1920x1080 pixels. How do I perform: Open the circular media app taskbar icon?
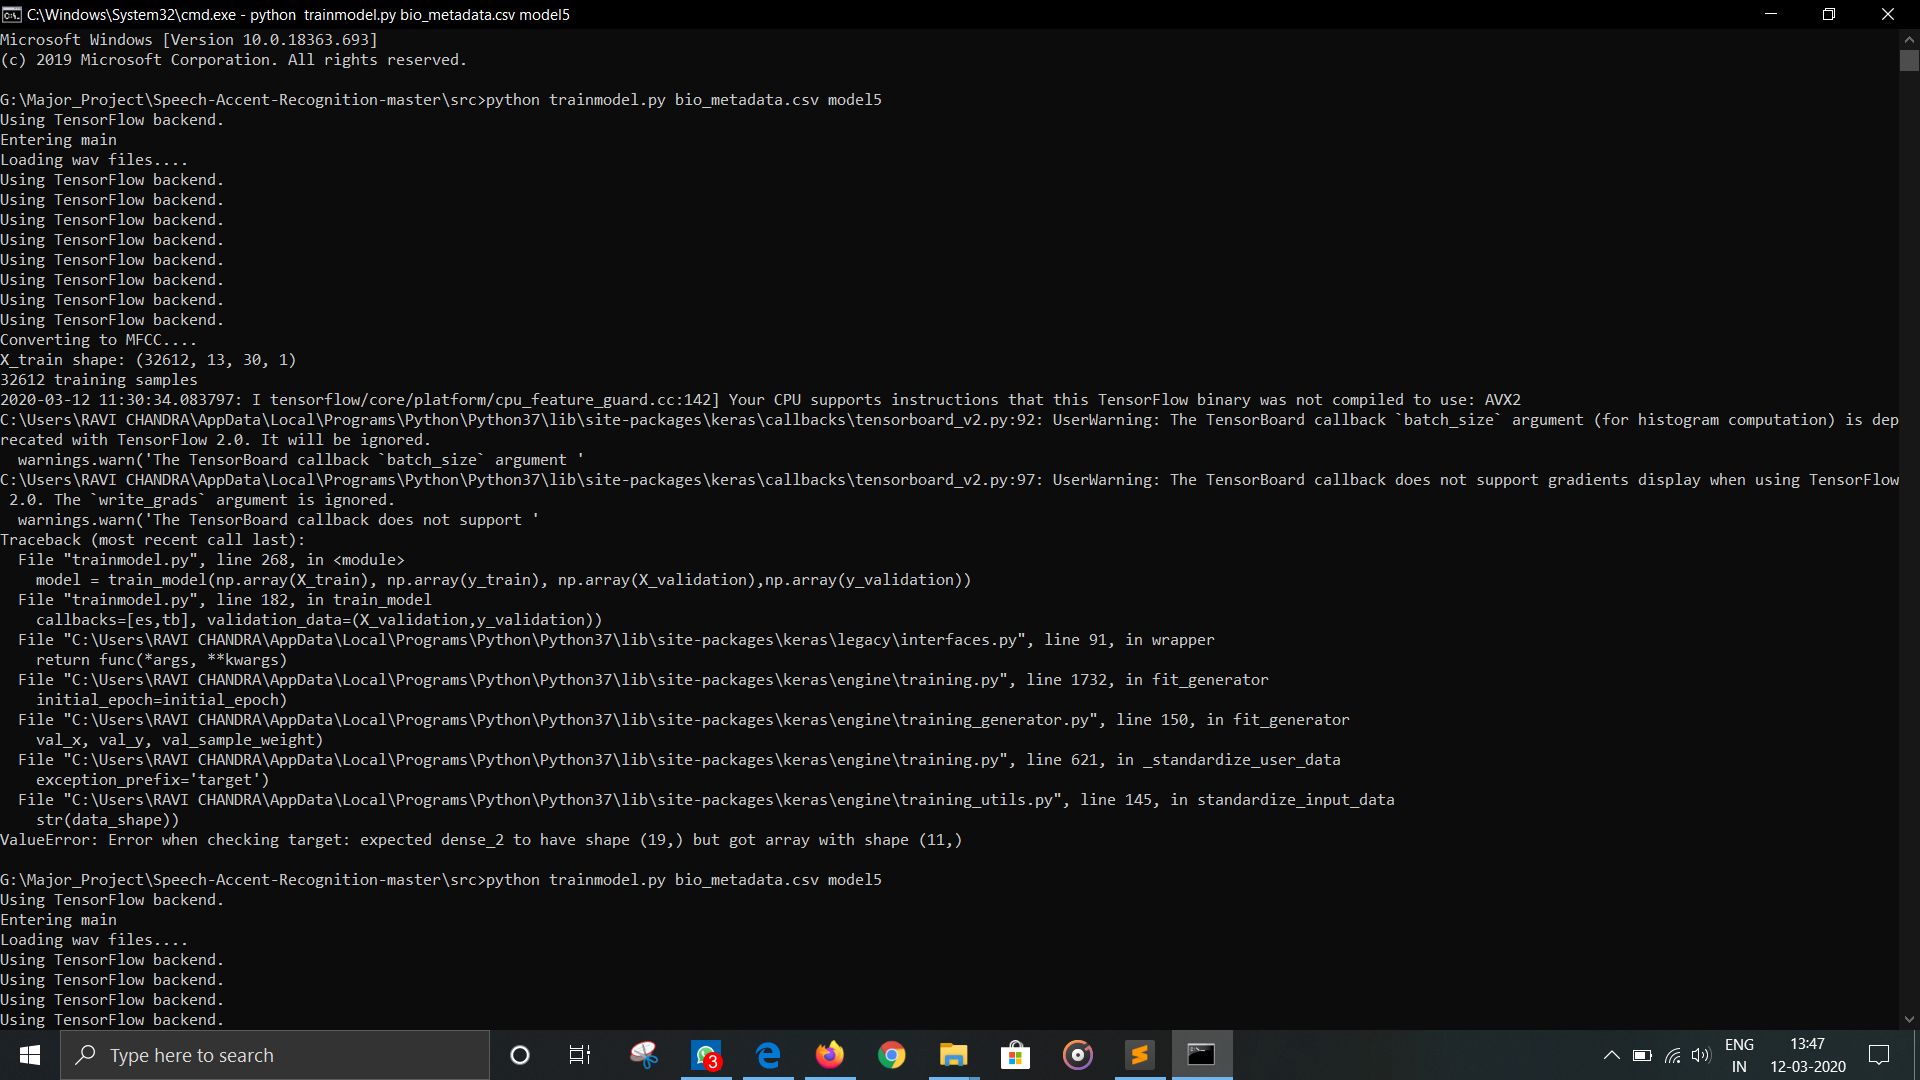point(1078,1055)
